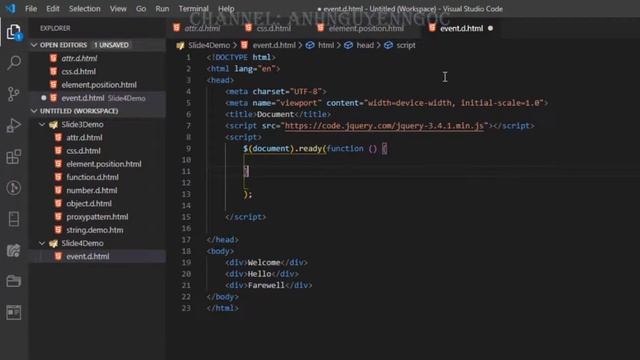
Task: Open Run and Debug view
Action: coord(13,125)
